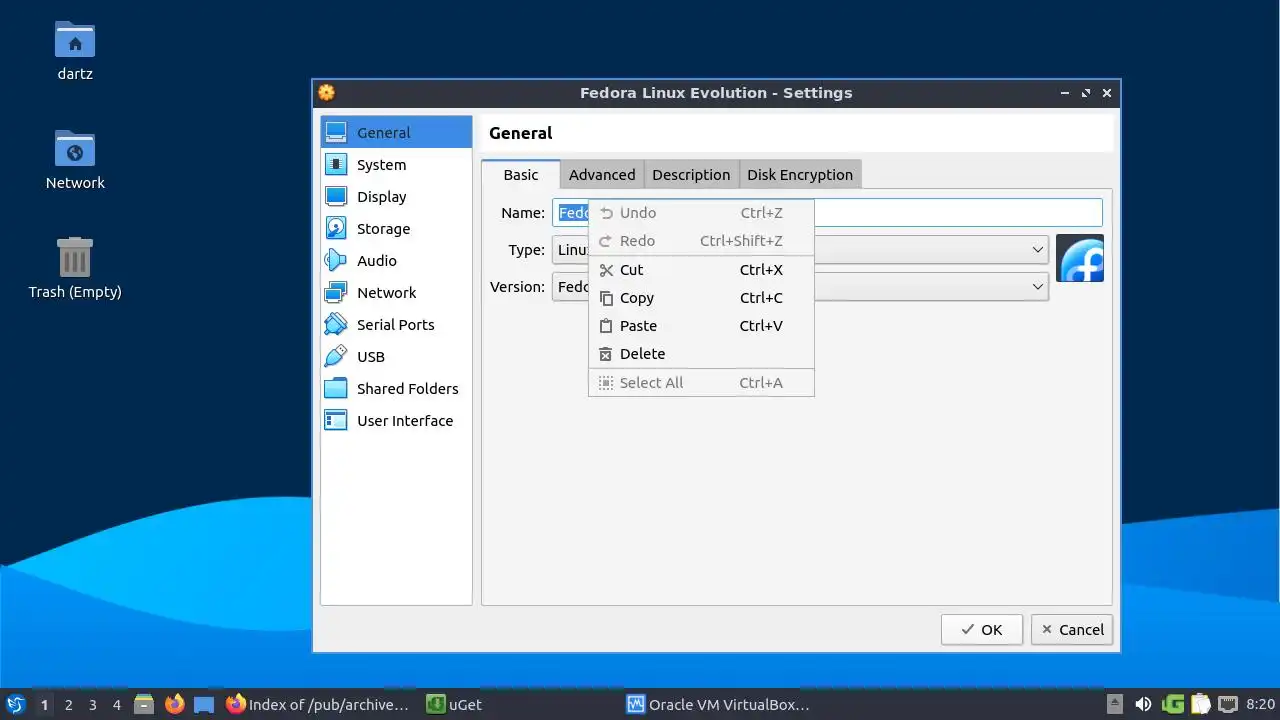Switch to the Index of /pub/archive Firefox window
1280x720 pixels.
pyautogui.click(x=318, y=704)
